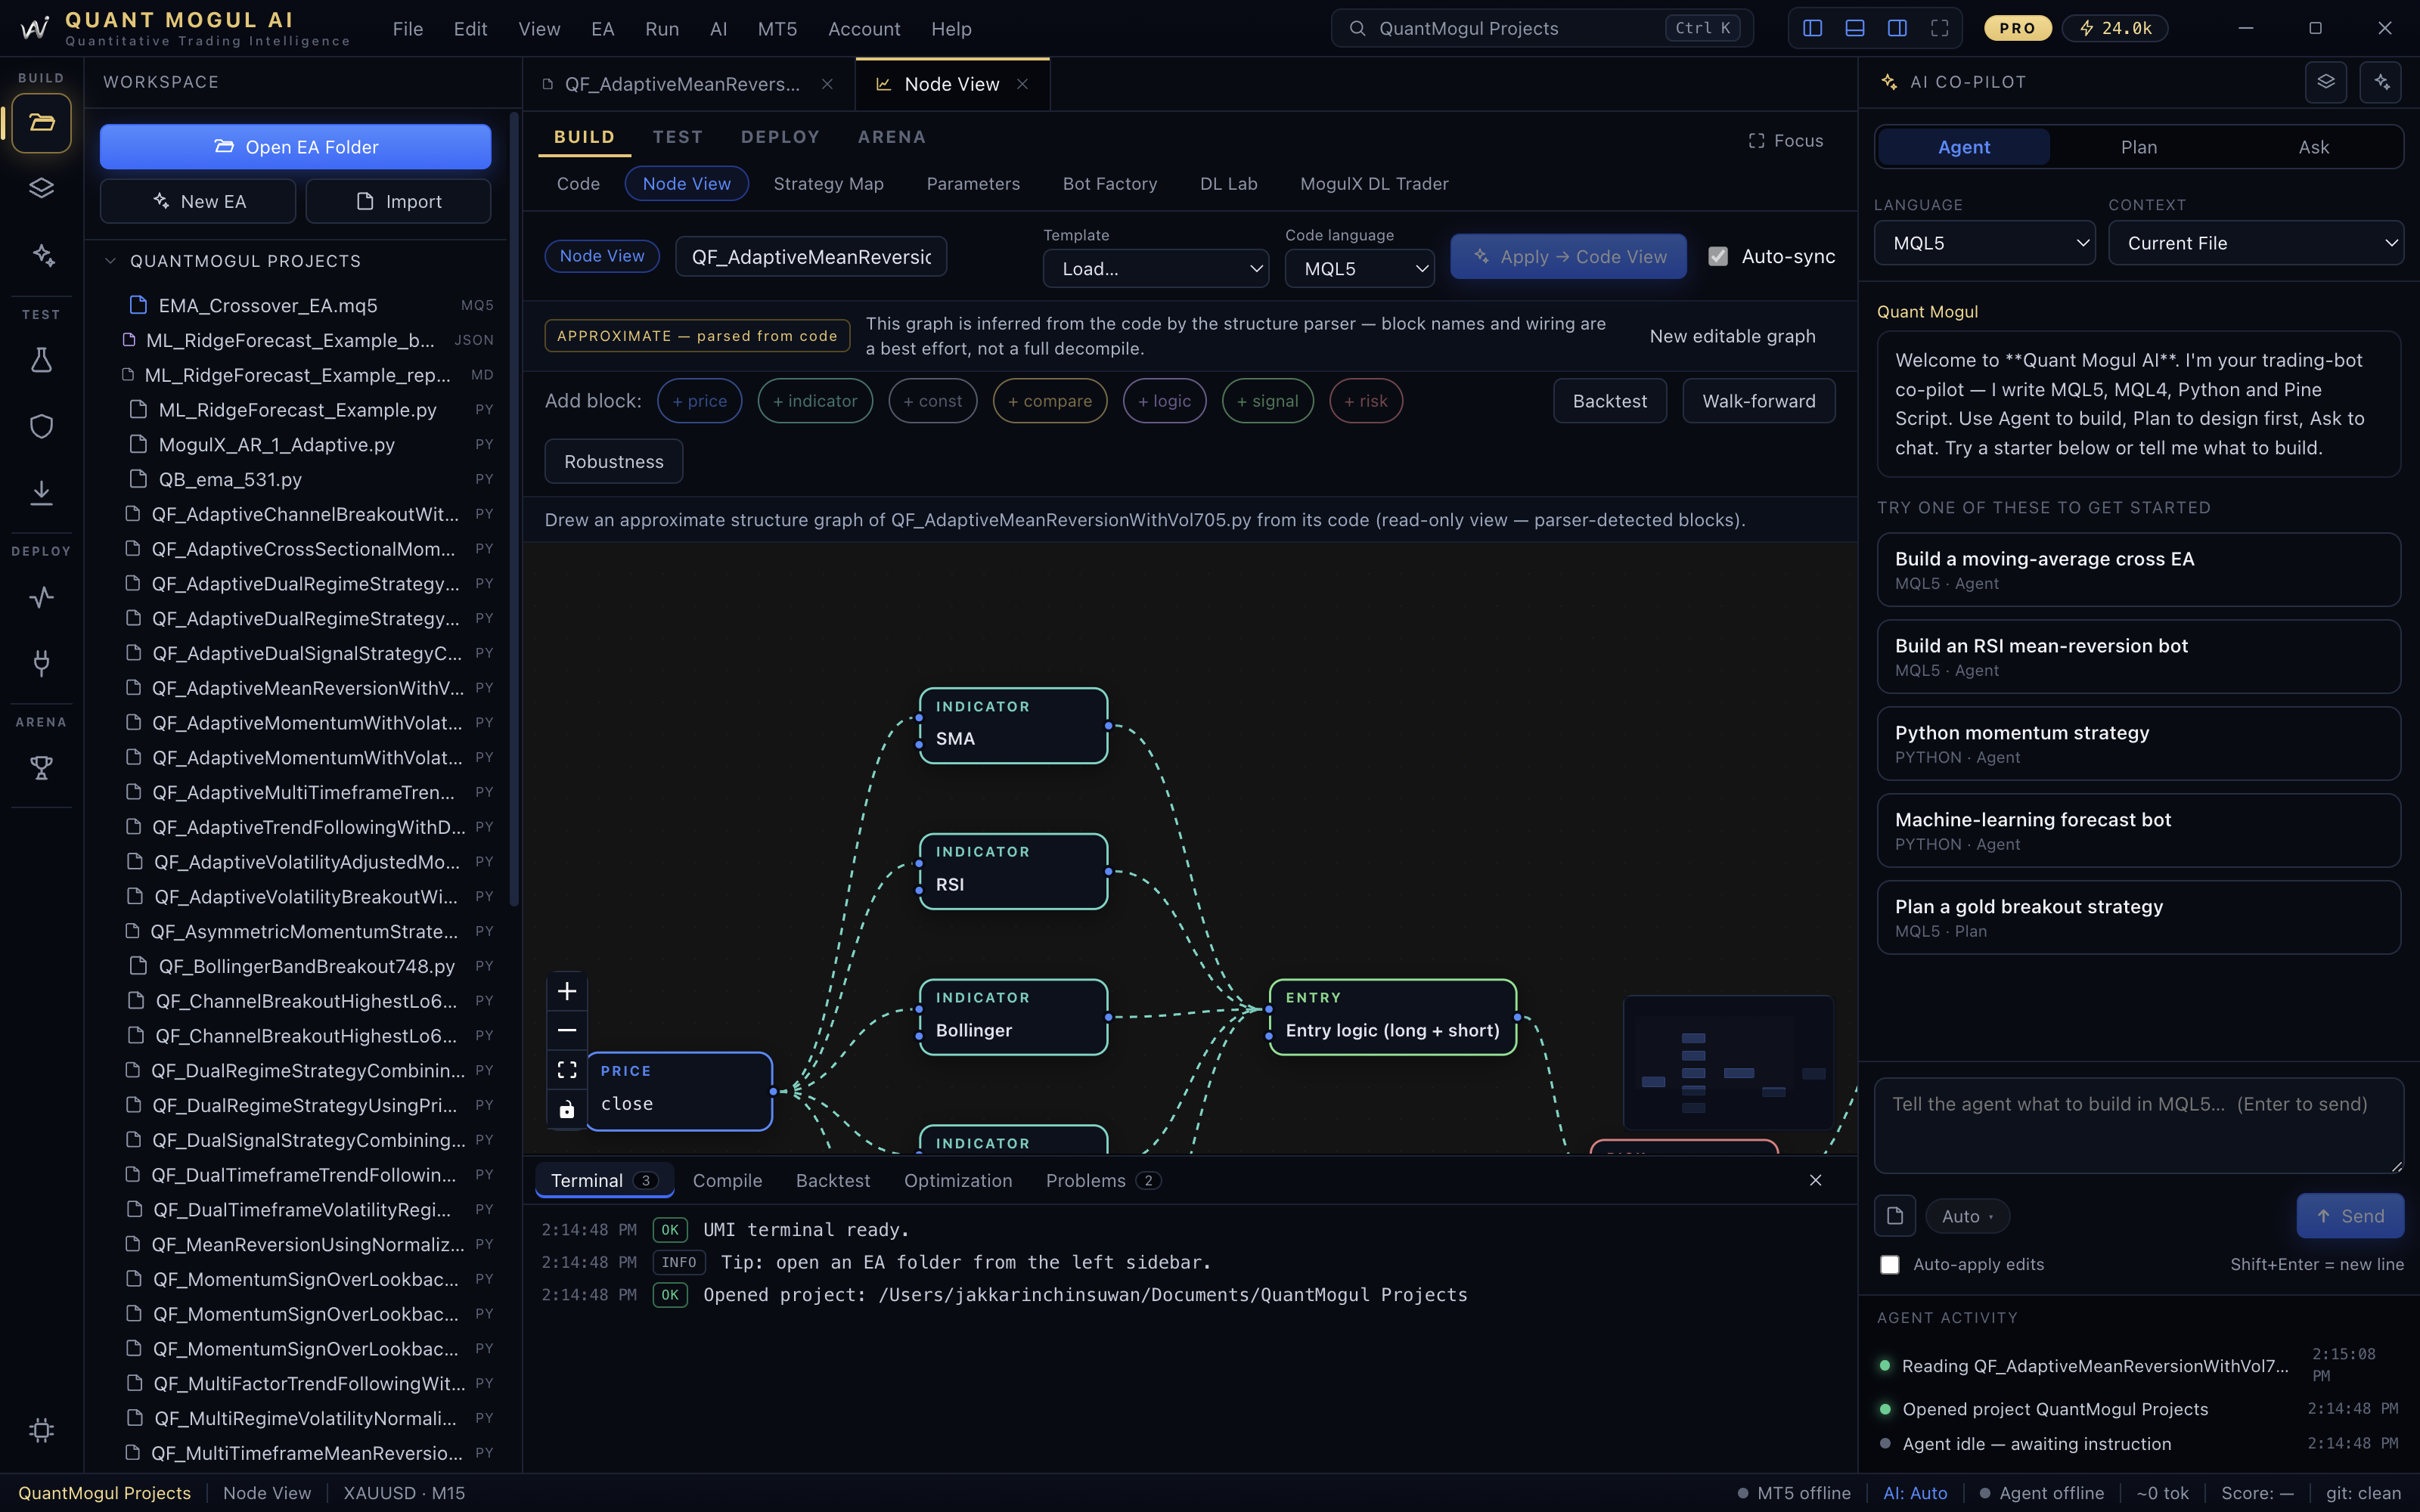Close the terminal panel with X
The image size is (2420, 1512).
1815,1180
